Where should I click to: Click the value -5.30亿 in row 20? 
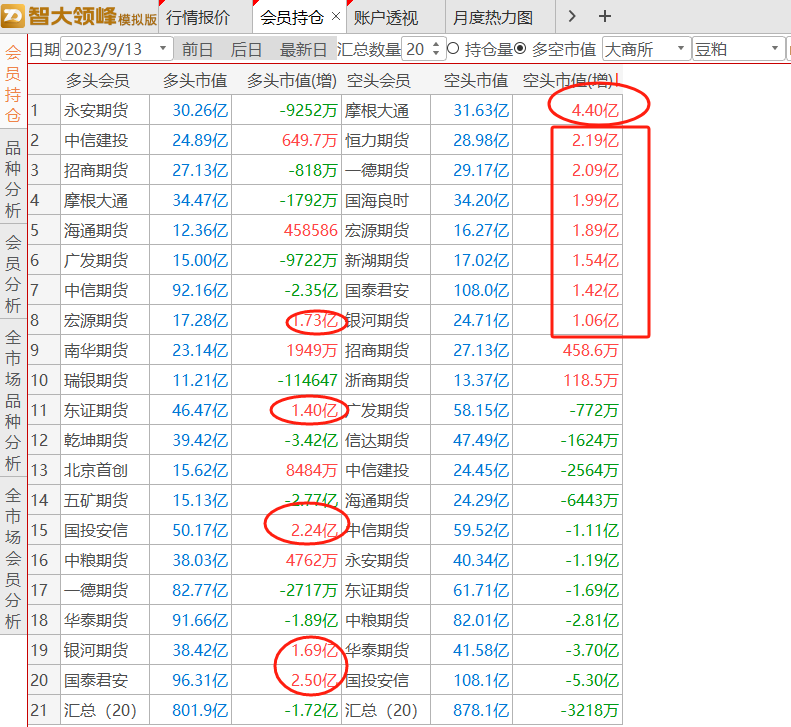pos(592,680)
